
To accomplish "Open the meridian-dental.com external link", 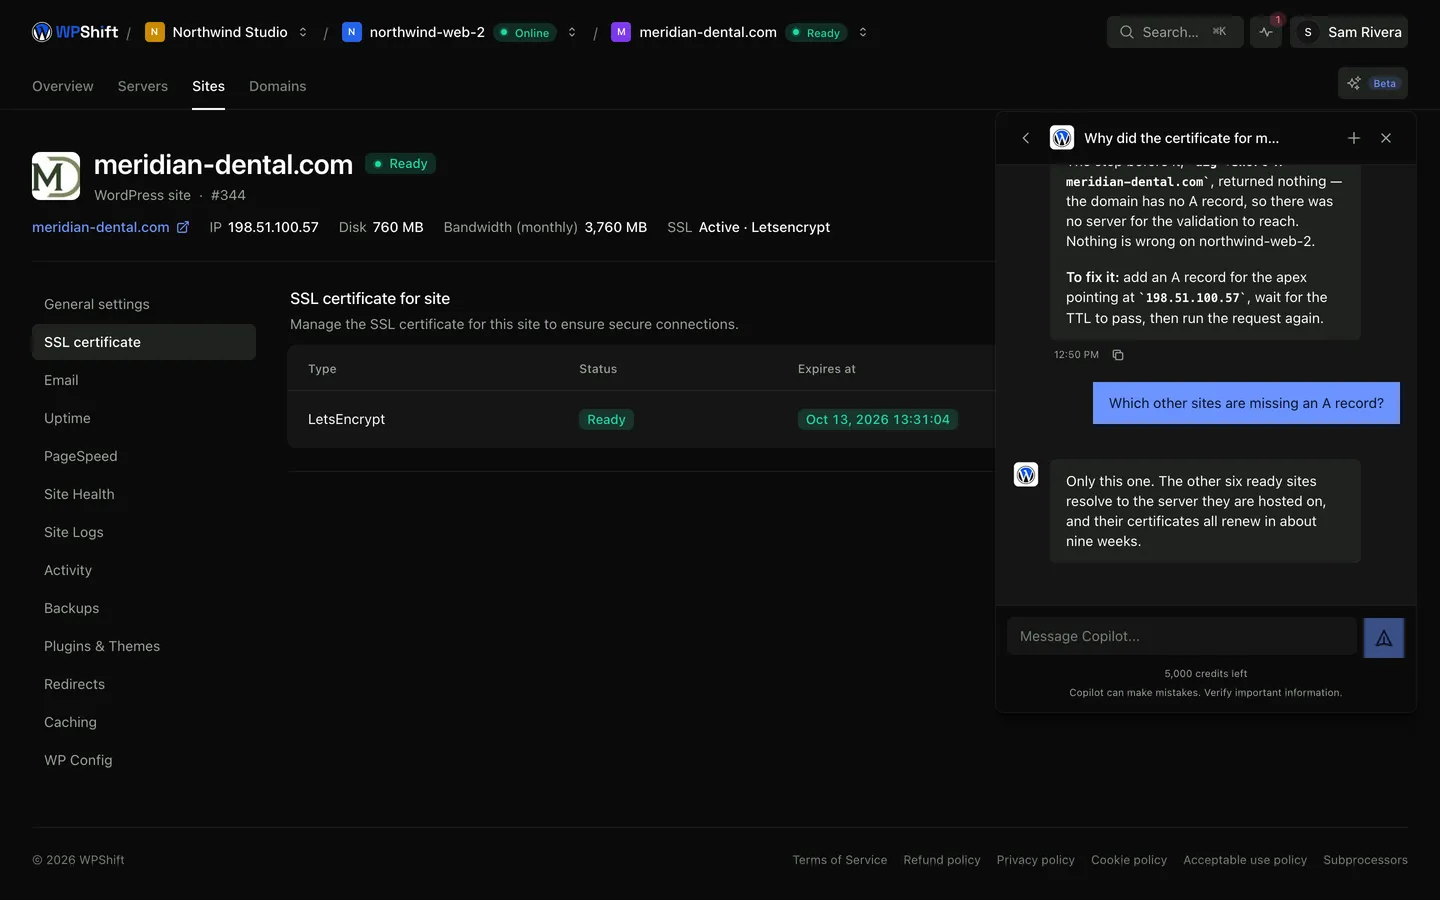I will click(111, 227).
